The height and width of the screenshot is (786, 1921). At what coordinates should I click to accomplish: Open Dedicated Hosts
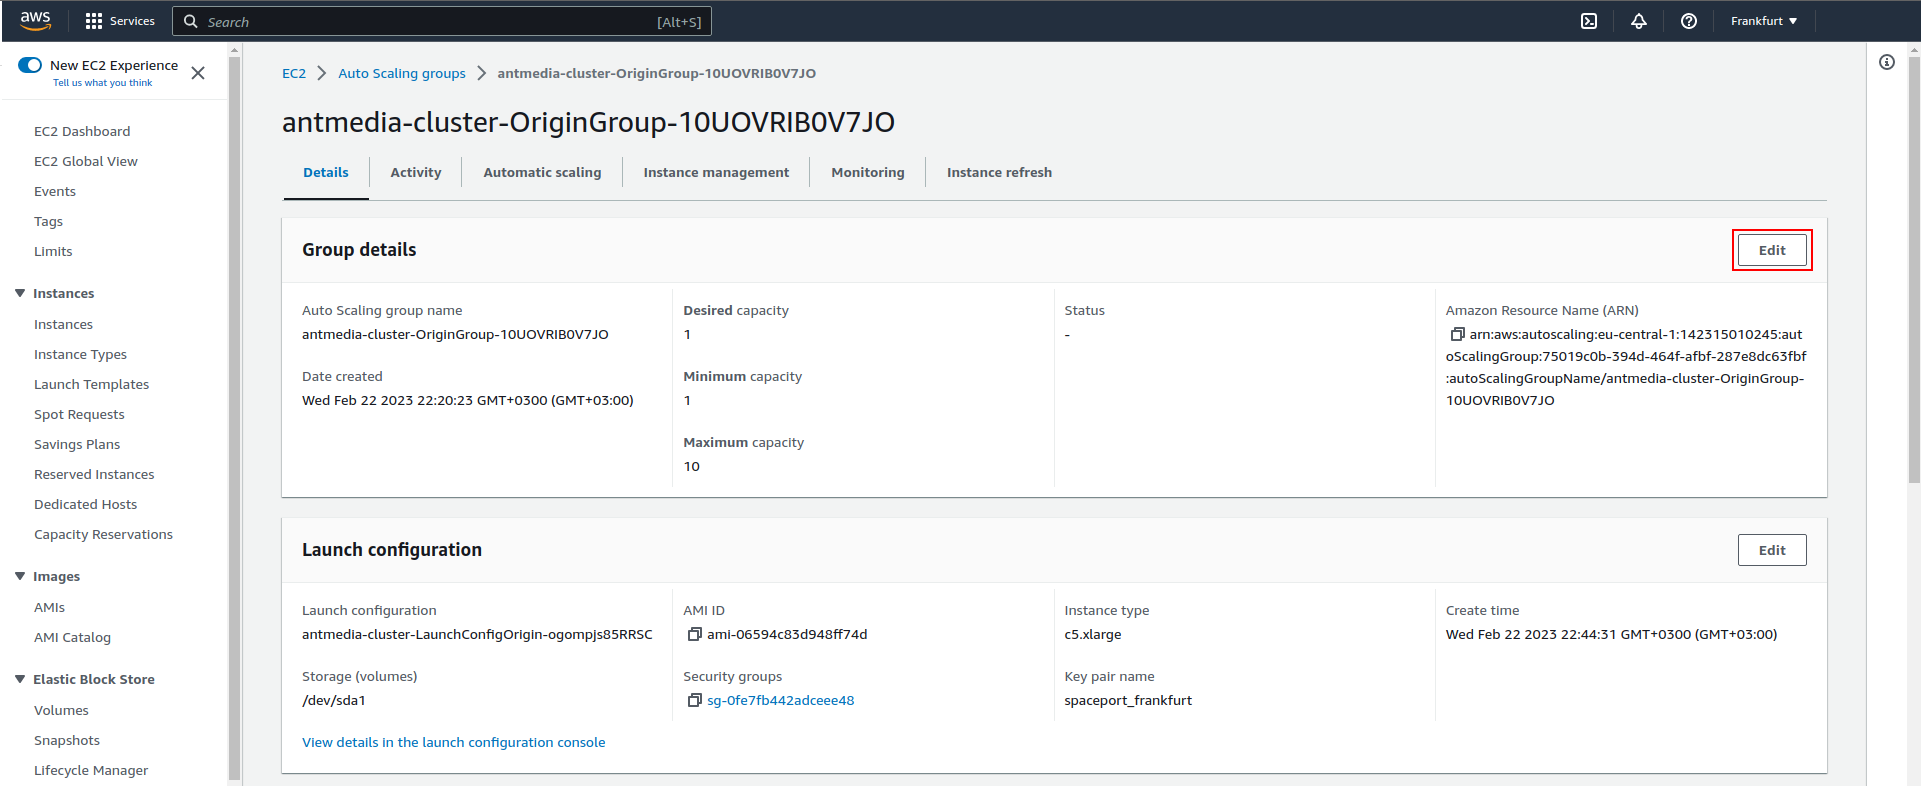[85, 504]
